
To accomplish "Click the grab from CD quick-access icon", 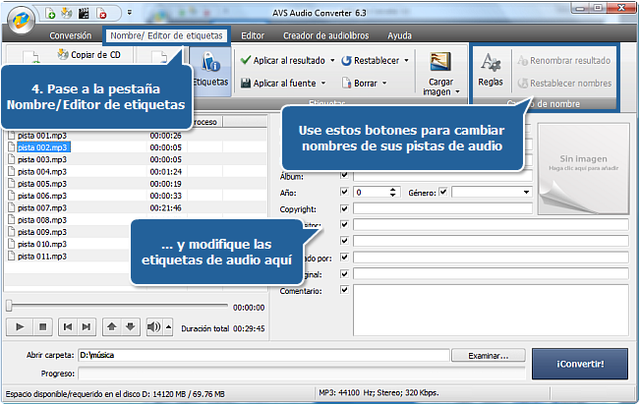I will pos(67,13).
